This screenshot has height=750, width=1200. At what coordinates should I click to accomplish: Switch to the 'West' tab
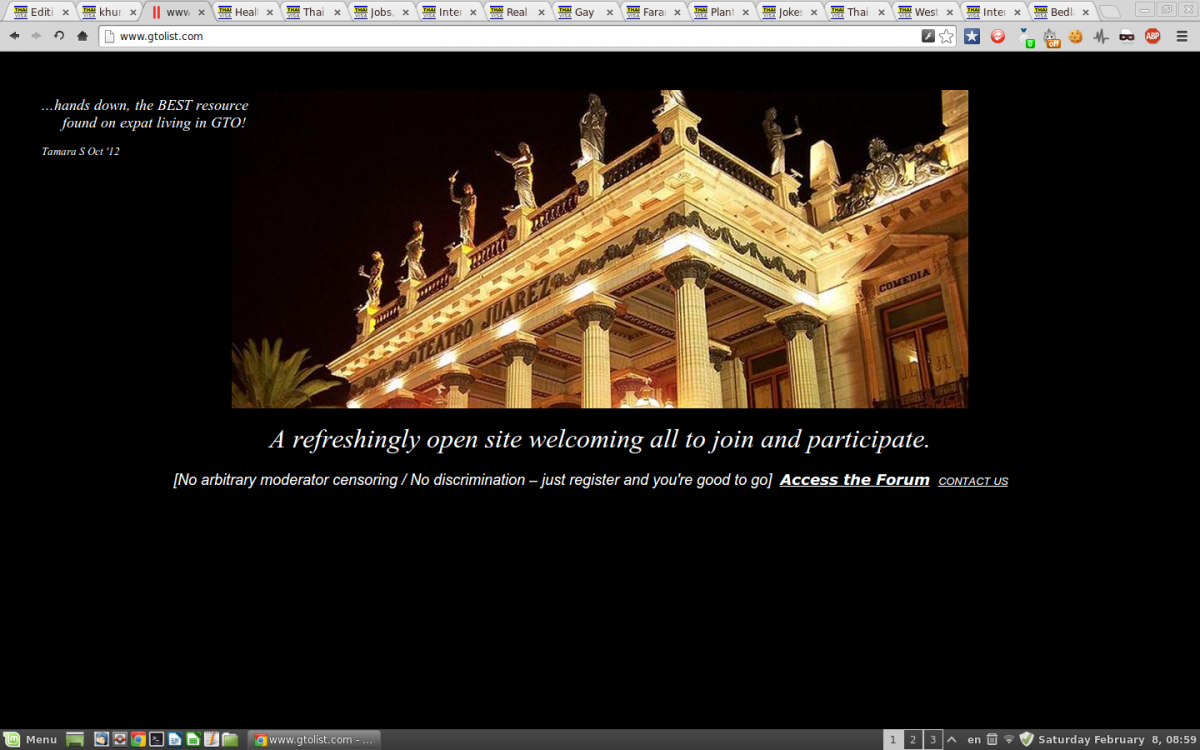coord(927,12)
